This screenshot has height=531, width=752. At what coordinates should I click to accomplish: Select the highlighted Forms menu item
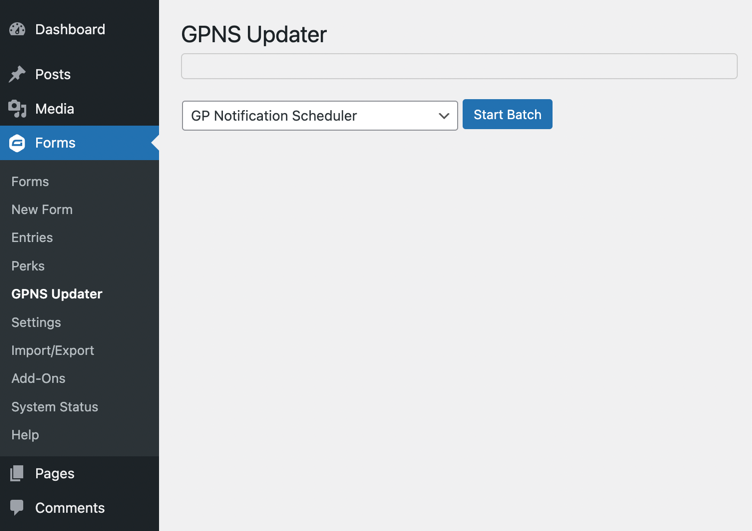coord(80,143)
